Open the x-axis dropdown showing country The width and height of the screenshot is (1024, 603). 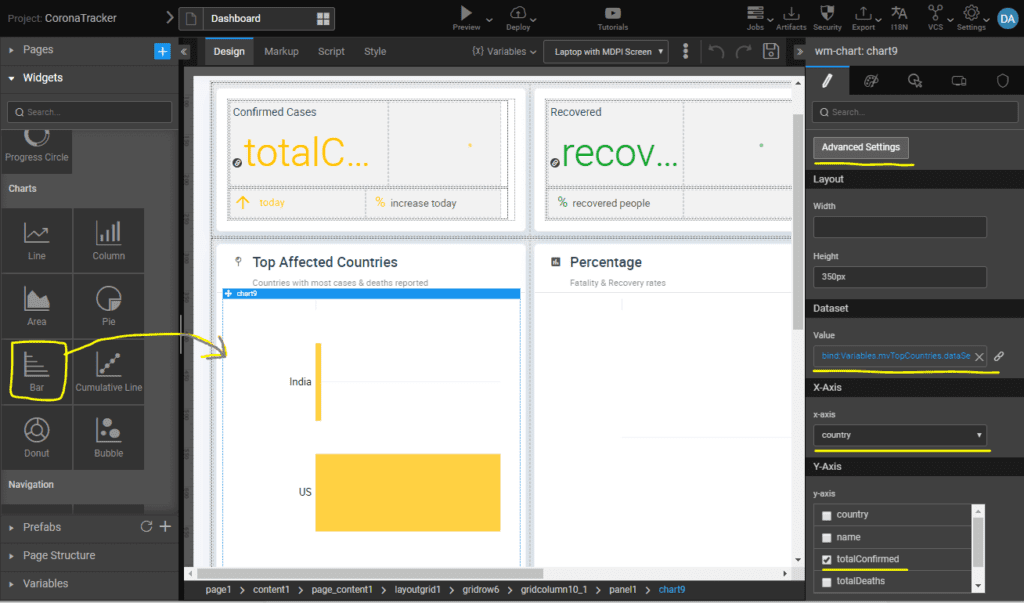[899, 436]
